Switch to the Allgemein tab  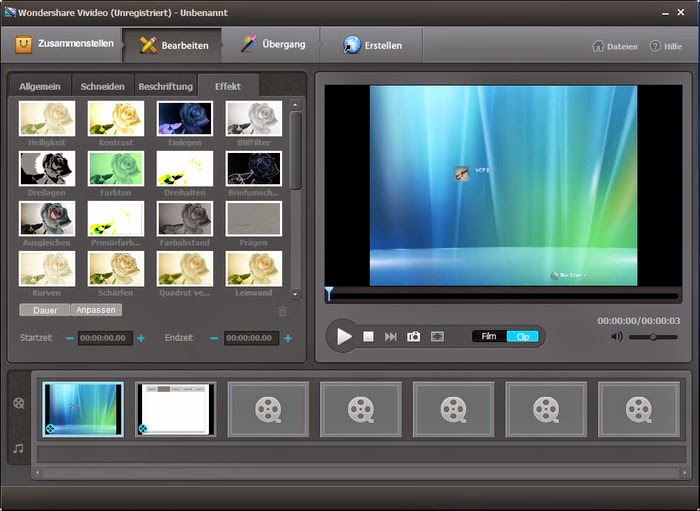tap(40, 86)
